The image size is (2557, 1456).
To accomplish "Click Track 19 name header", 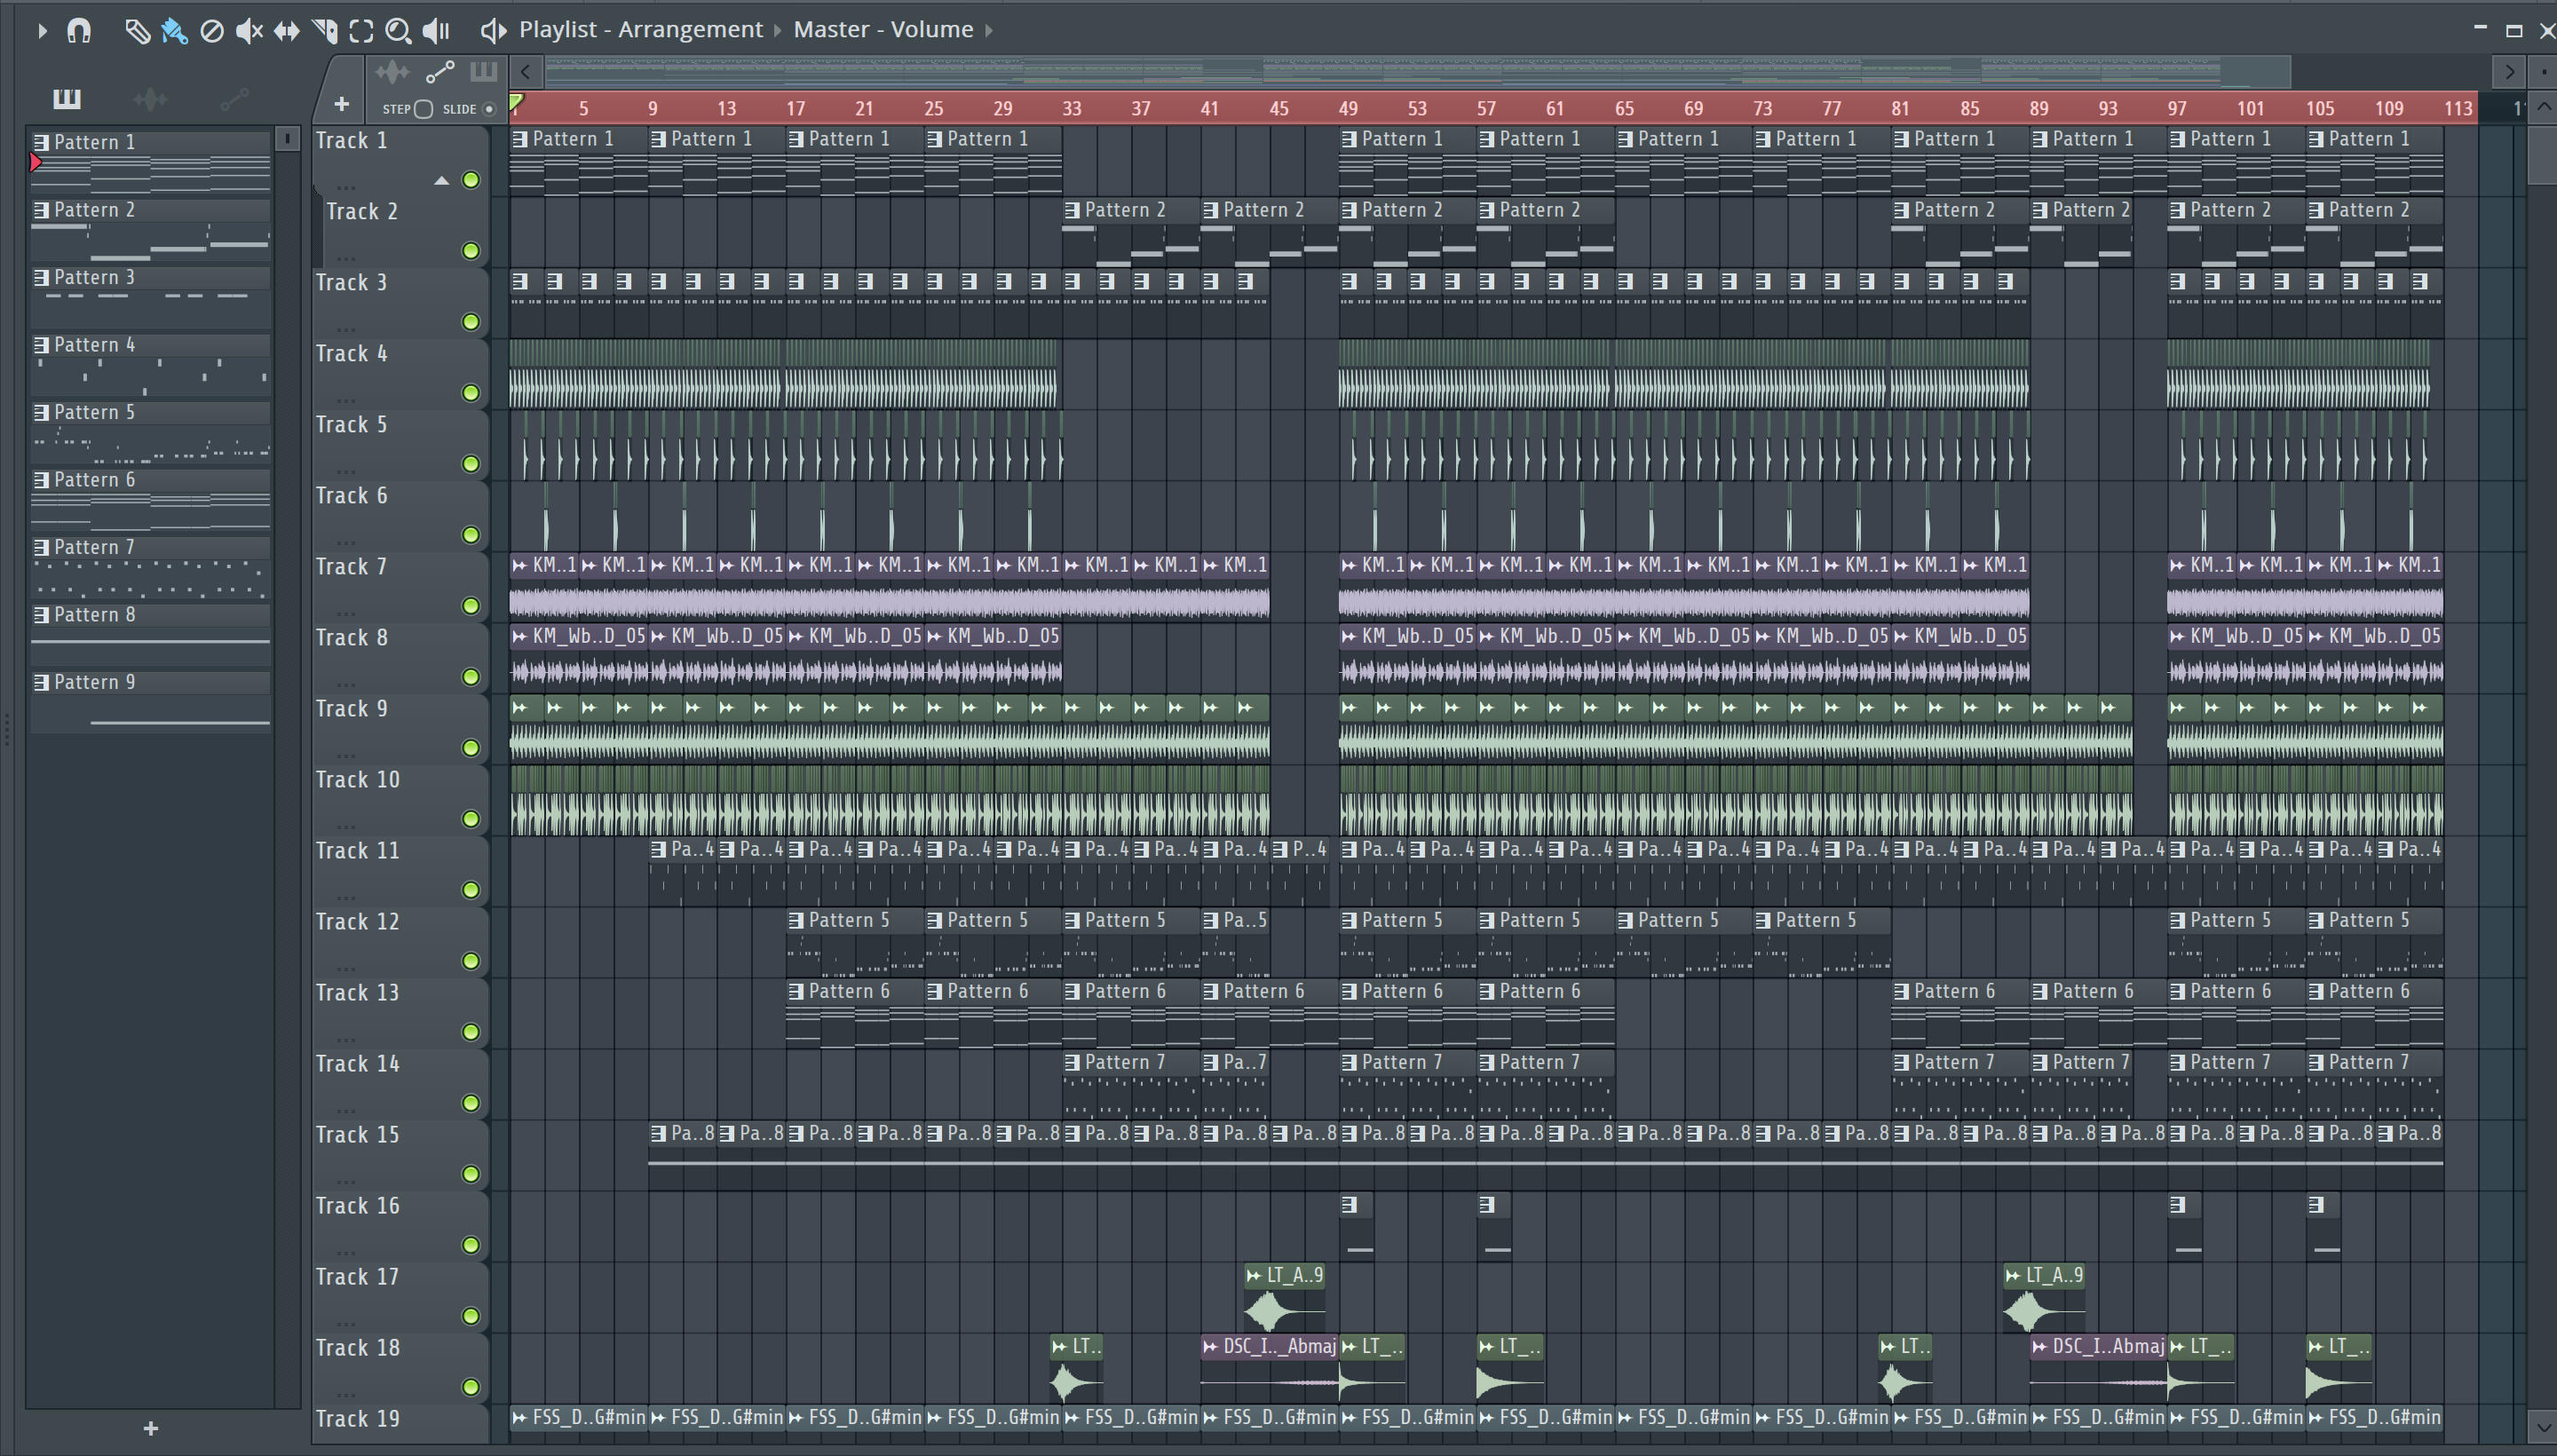I will 357,1419.
